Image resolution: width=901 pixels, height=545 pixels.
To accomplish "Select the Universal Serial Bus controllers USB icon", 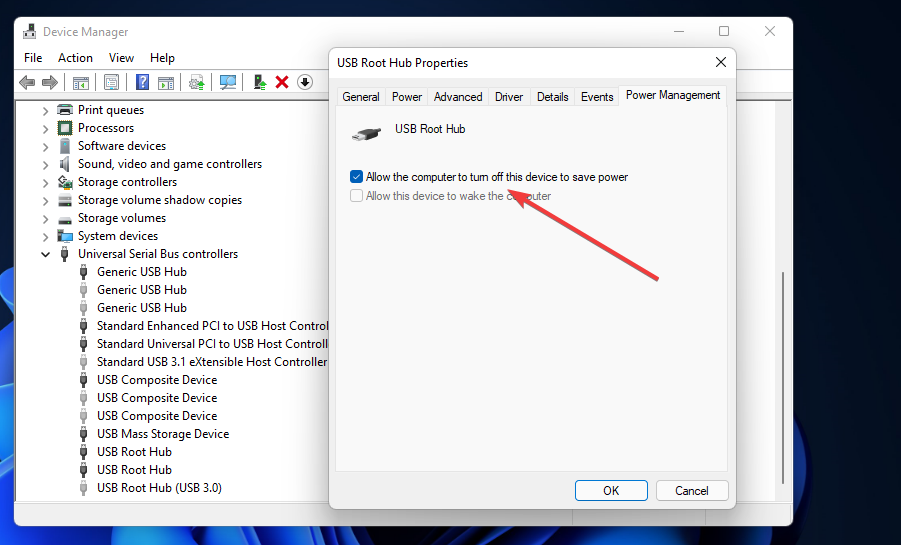I will (x=64, y=254).
